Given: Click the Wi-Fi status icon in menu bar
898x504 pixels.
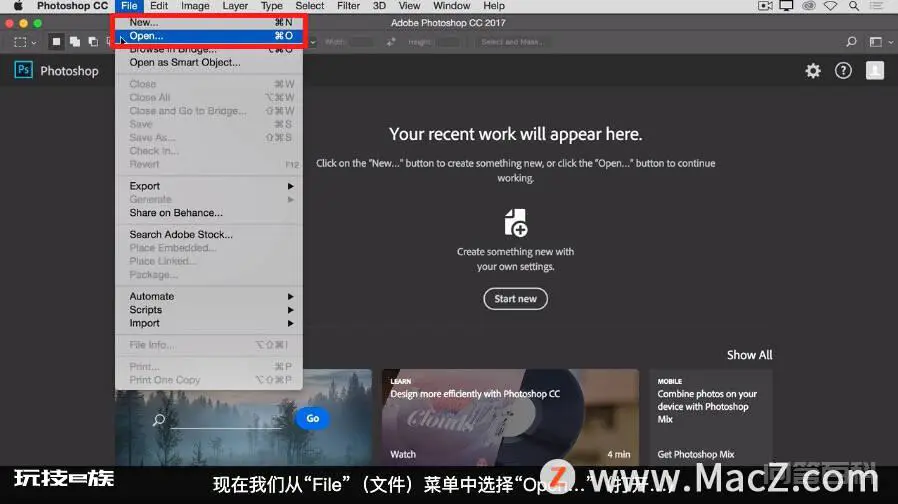Looking at the screenshot, I should click(x=830, y=6).
